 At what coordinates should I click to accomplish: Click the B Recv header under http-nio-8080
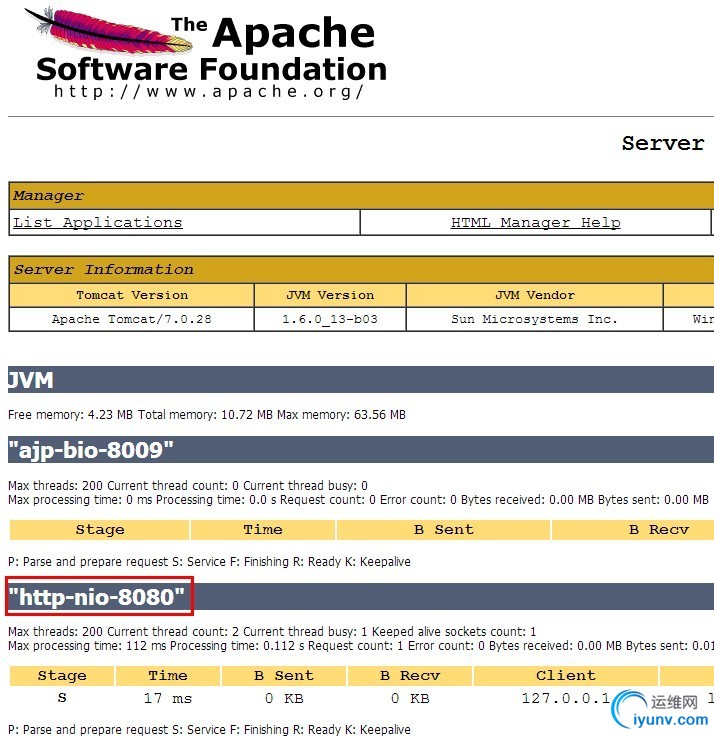click(410, 675)
